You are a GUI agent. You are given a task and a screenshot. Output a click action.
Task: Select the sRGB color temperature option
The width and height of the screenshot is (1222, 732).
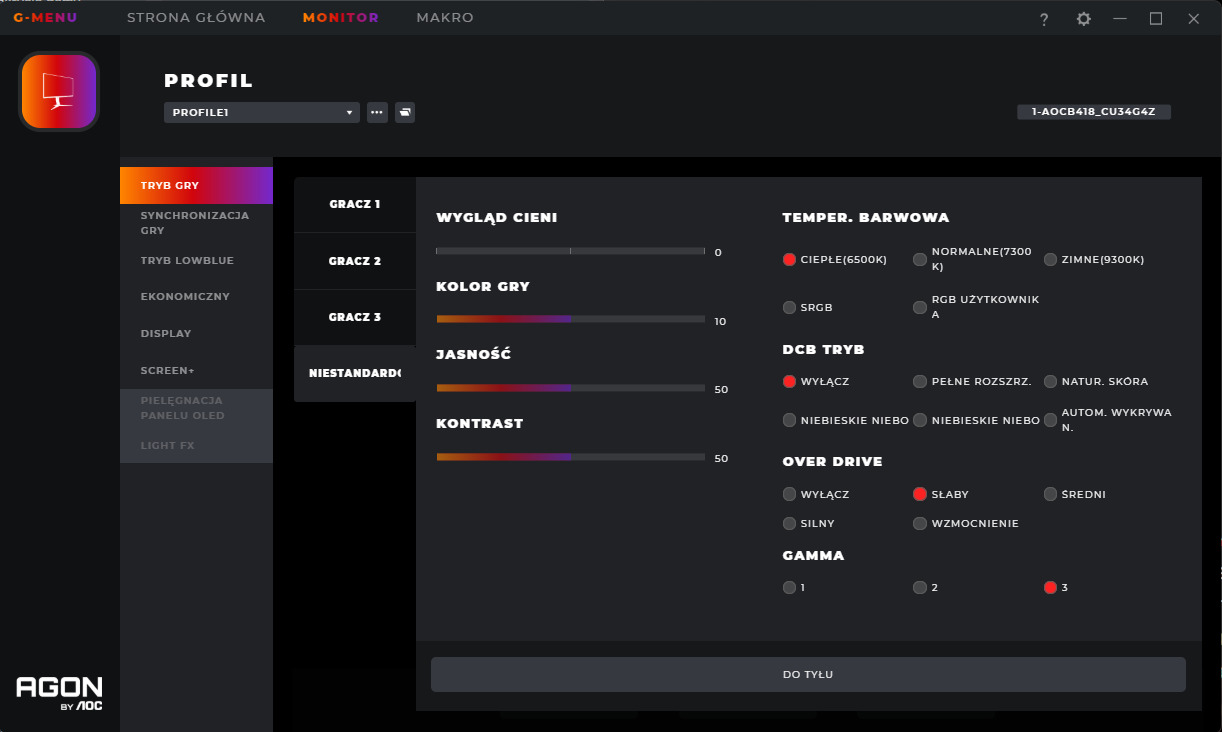pyautogui.click(x=790, y=308)
